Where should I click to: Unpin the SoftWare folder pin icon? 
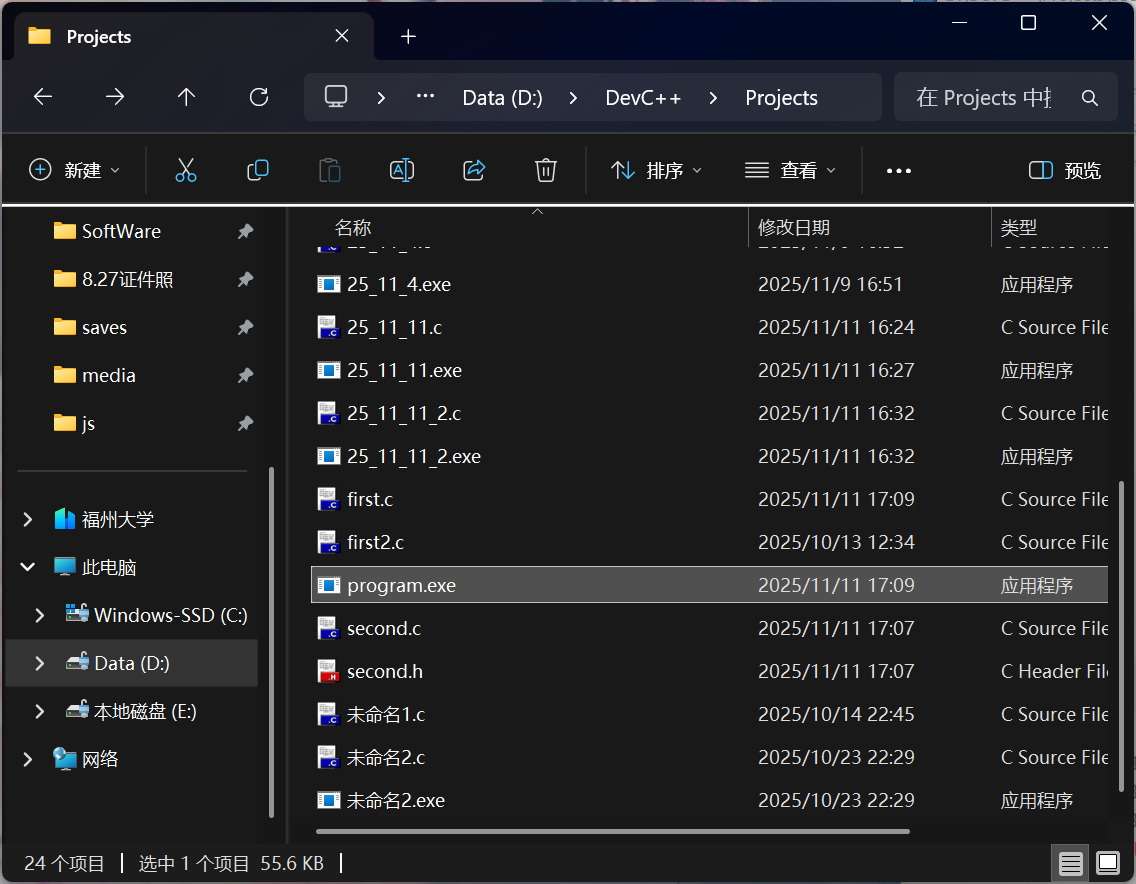pos(246,231)
